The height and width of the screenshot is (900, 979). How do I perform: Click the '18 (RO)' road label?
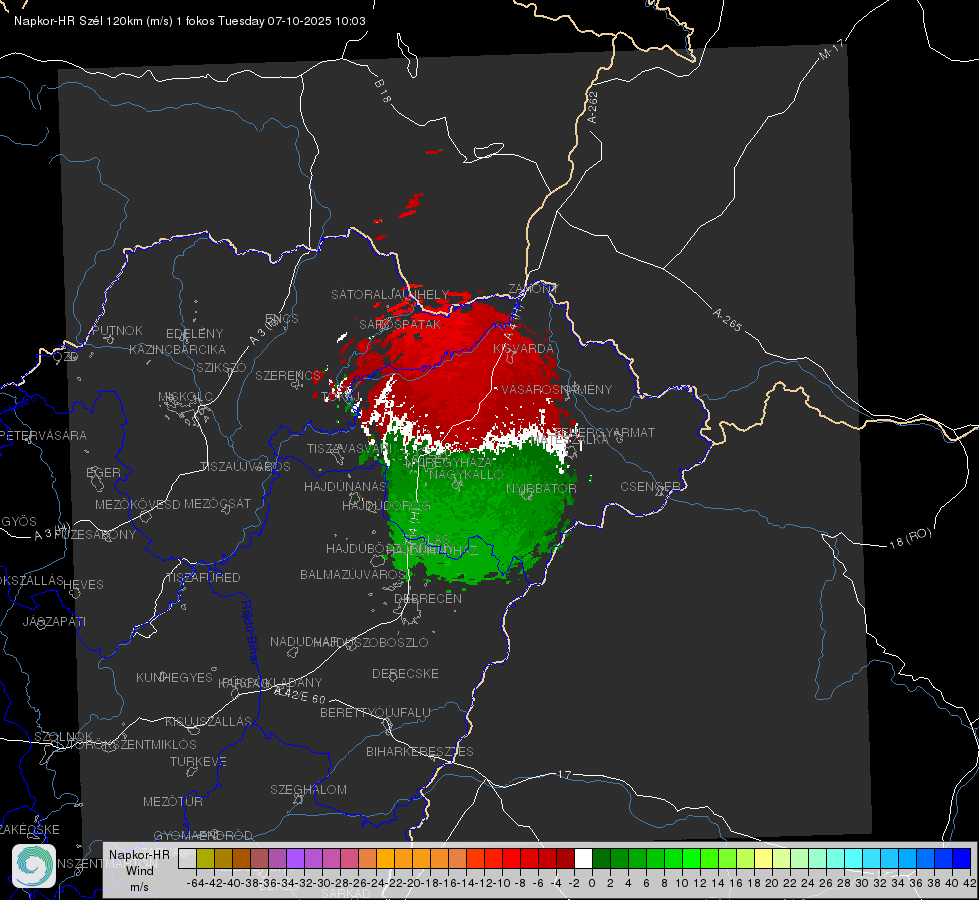pos(910,538)
